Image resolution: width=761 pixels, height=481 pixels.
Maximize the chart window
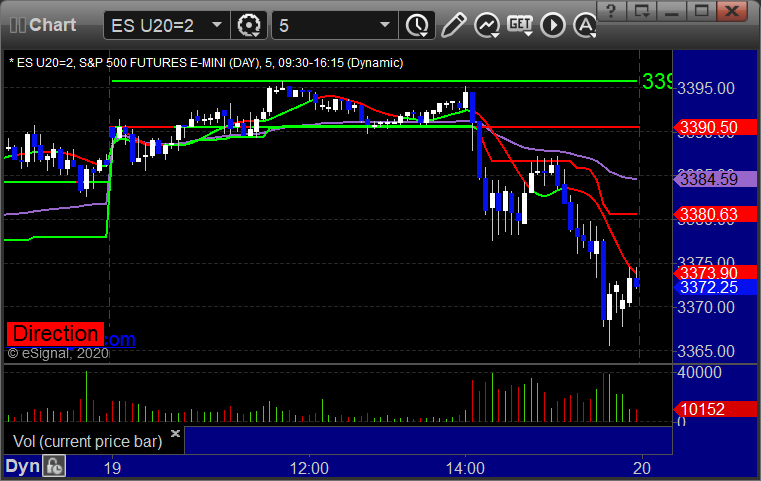pos(701,11)
